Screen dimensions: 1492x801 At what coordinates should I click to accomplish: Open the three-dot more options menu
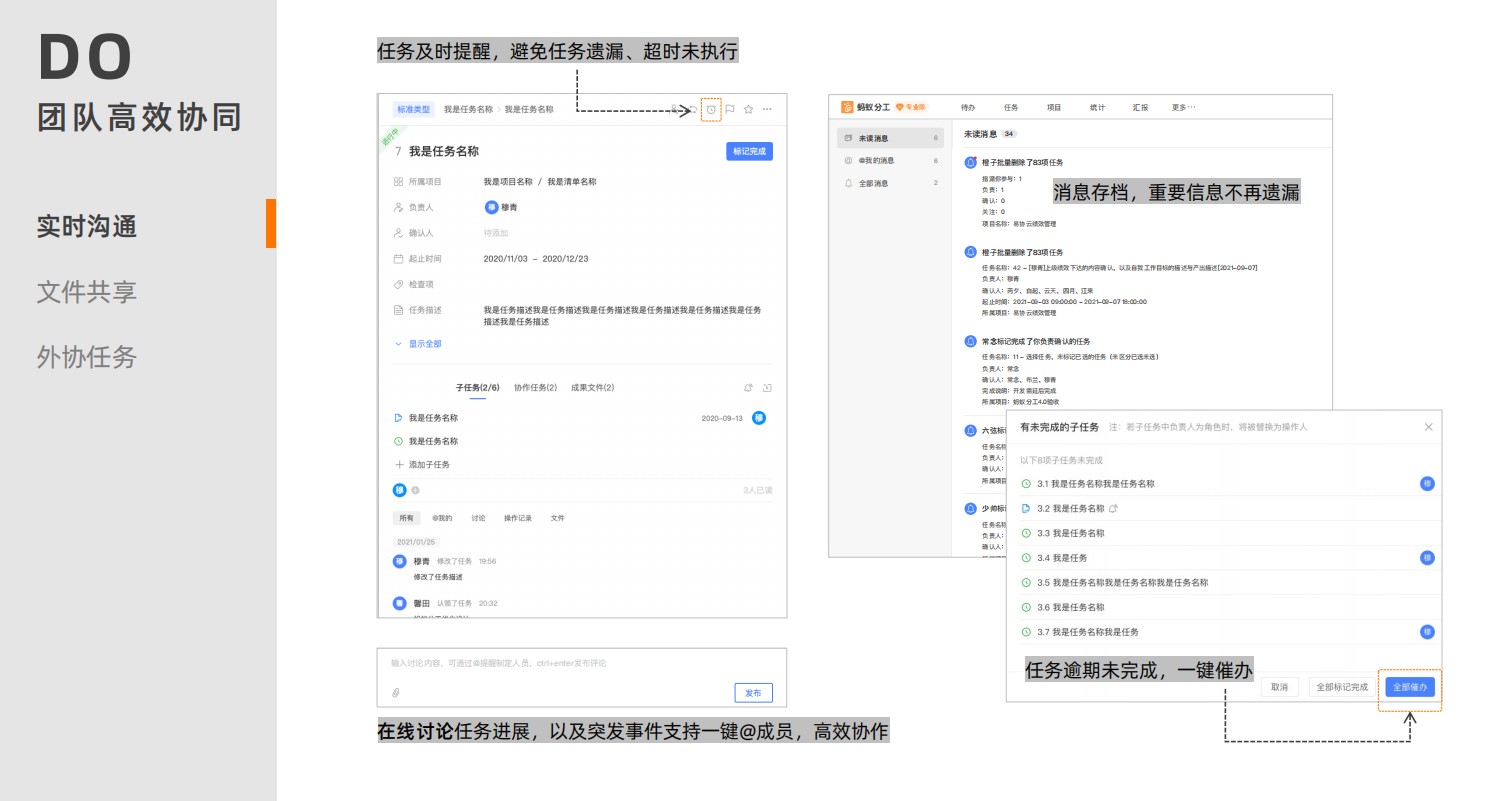767,109
